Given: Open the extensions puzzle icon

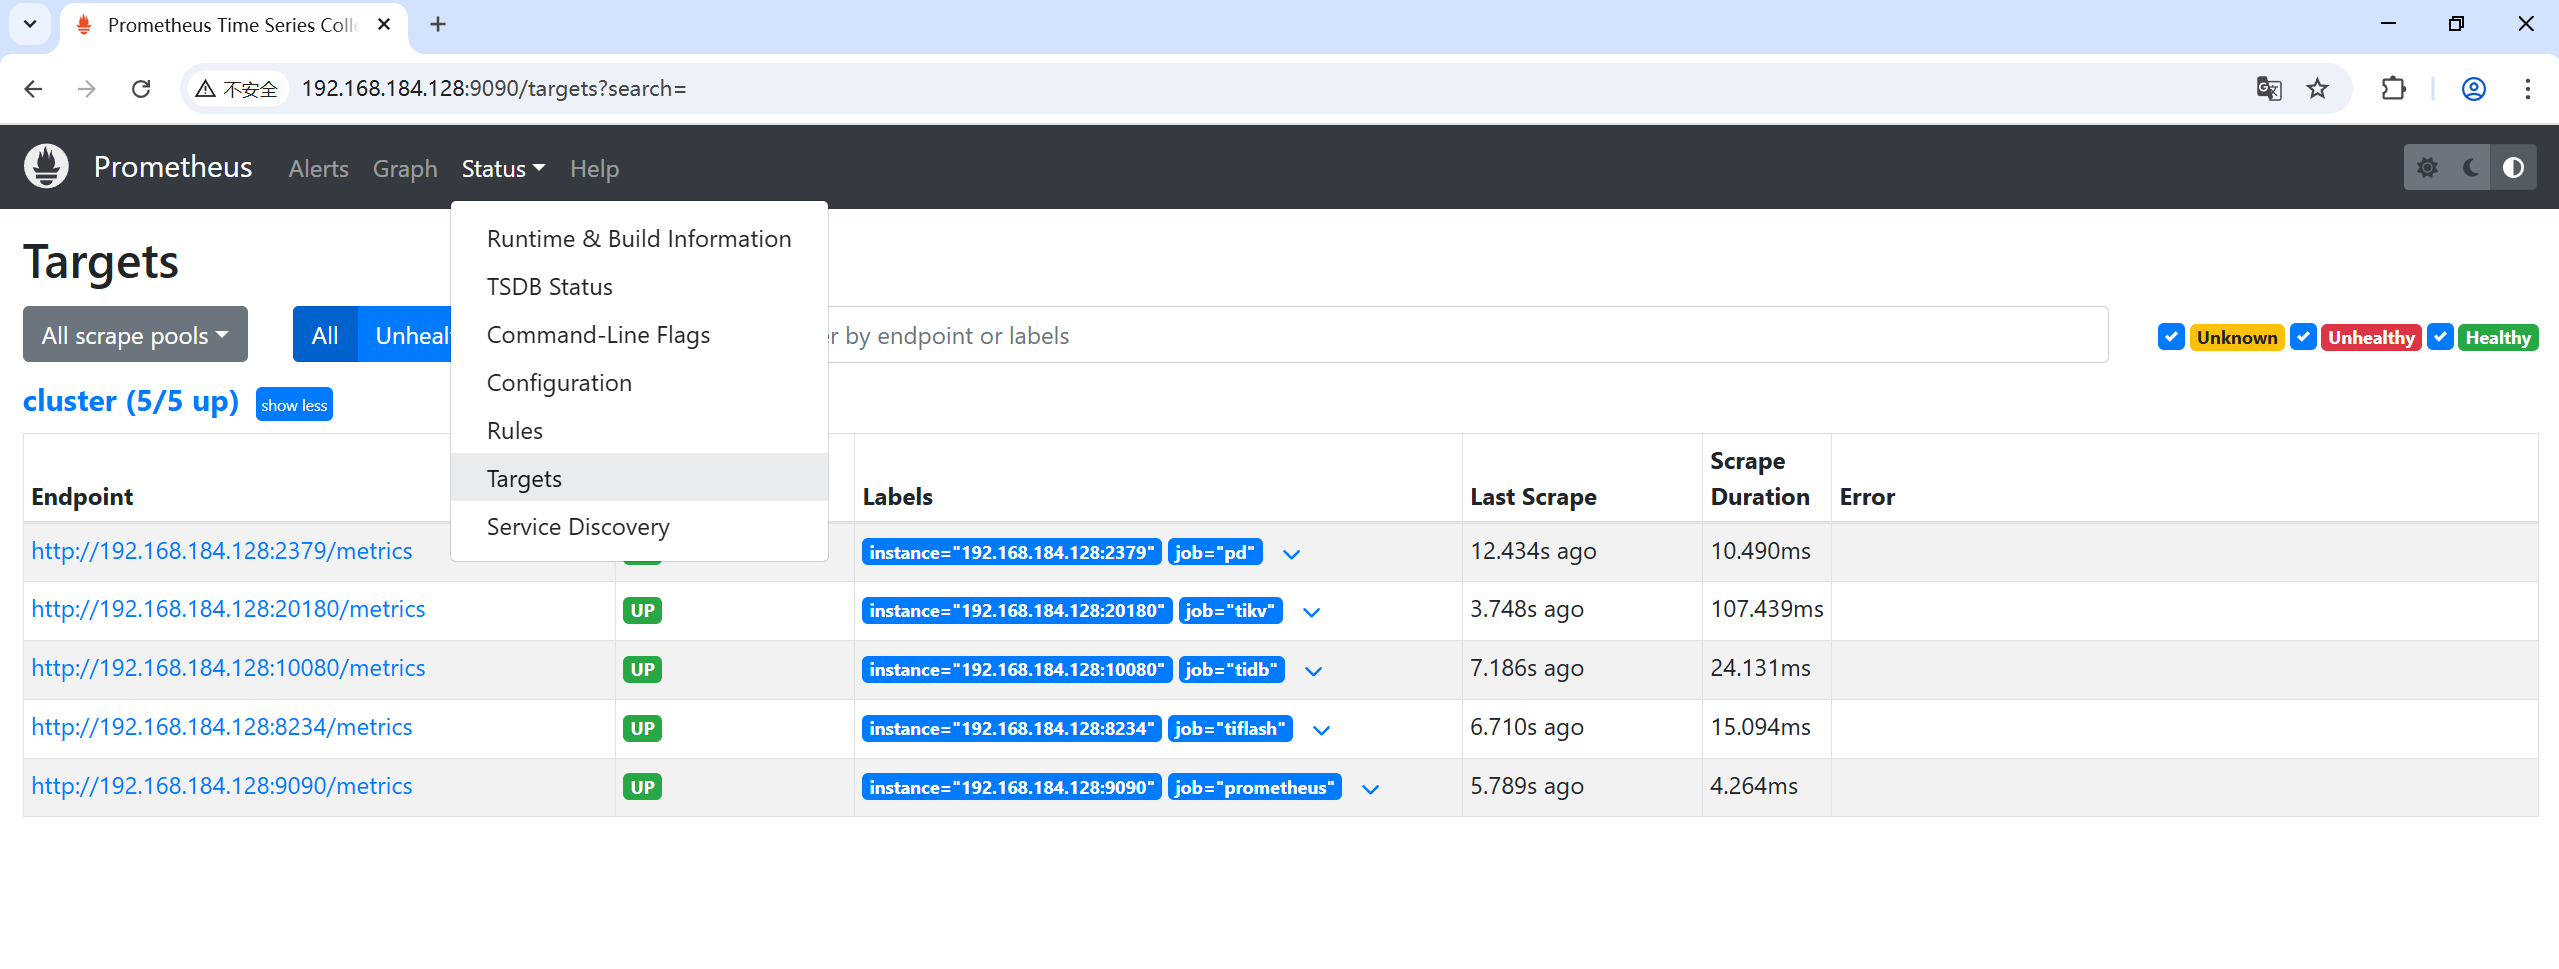Looking at the screenshot, I should [2394, 89].
